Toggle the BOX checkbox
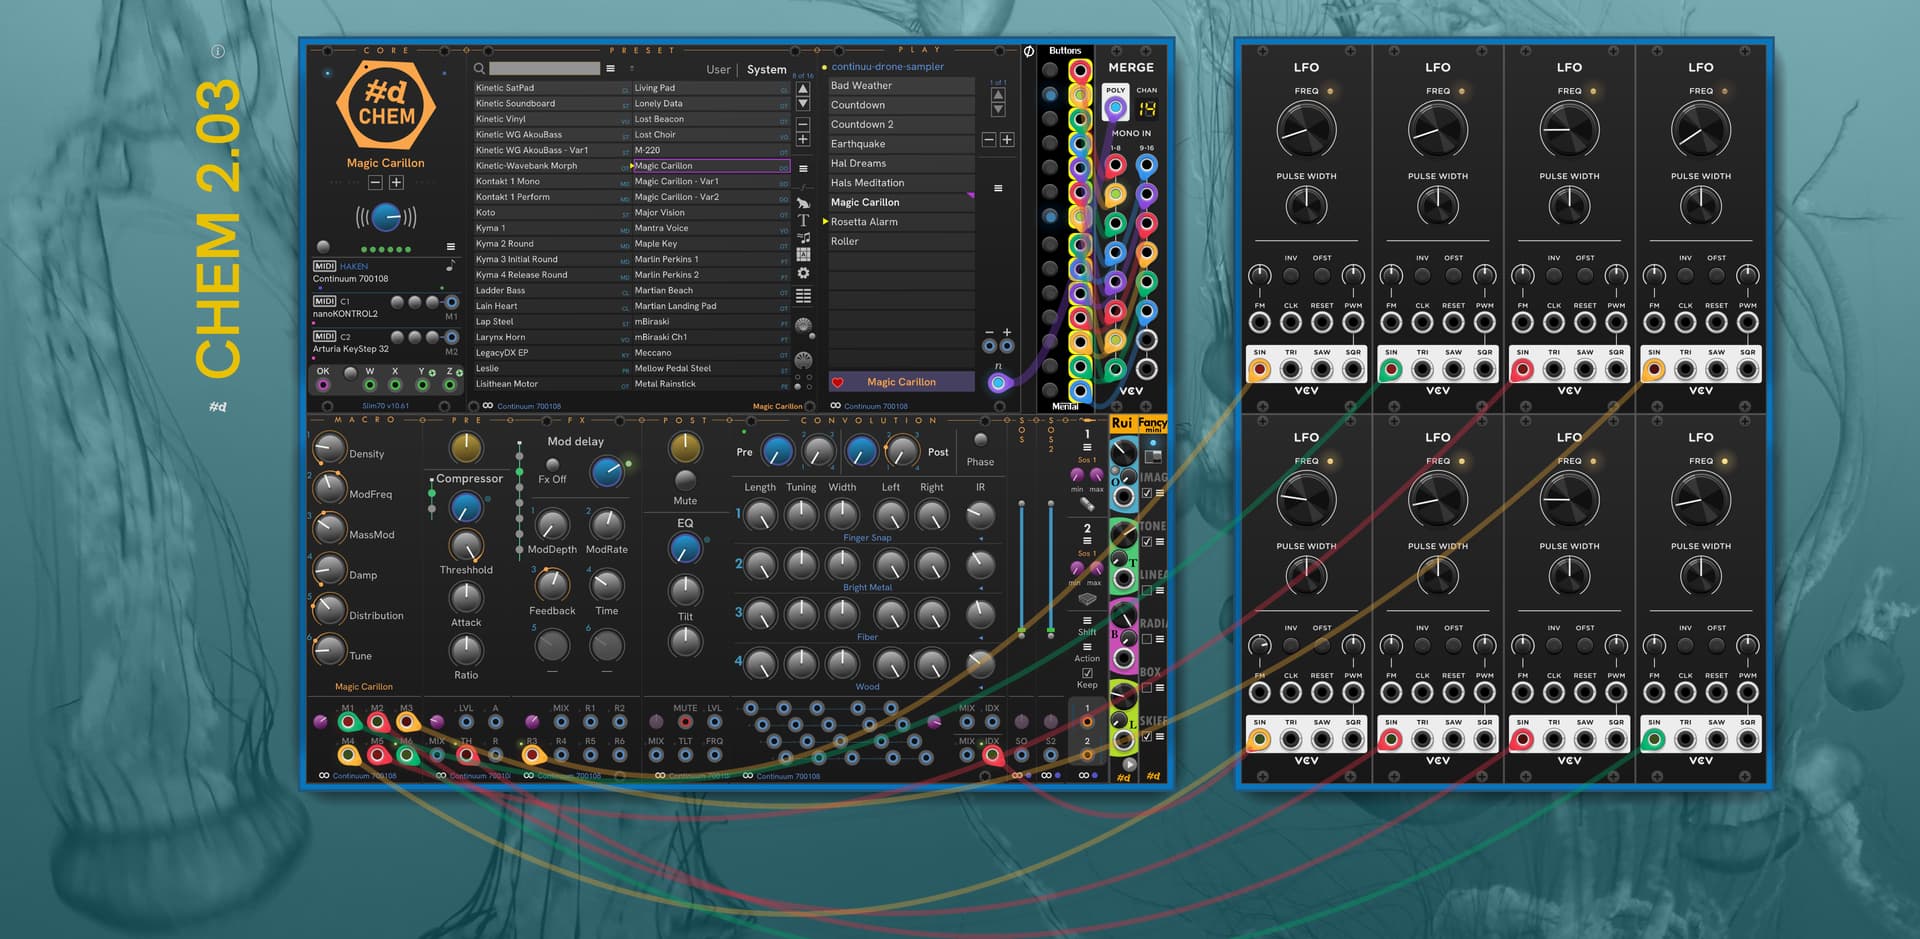 click(1147, 688)
